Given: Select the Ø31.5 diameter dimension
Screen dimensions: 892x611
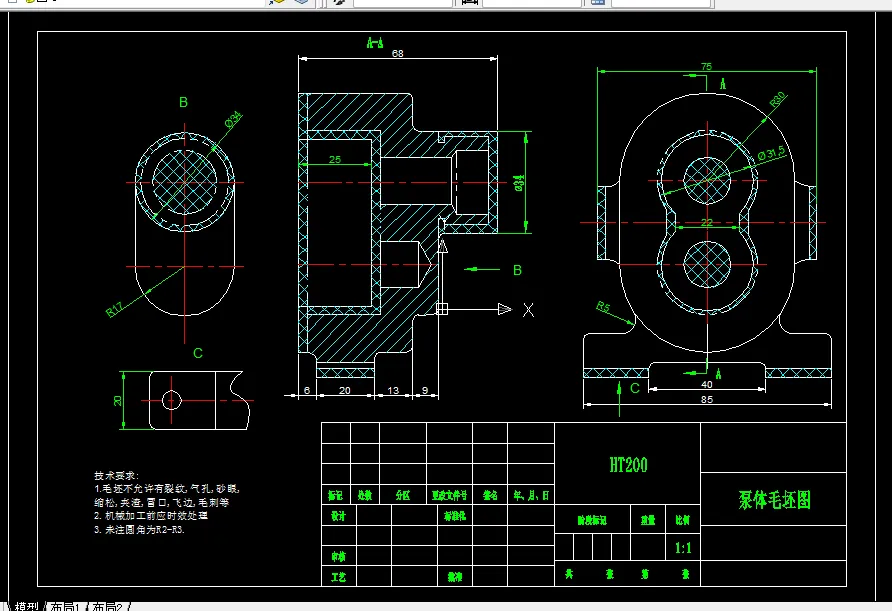Looking at the screenshot, I should pos(772,152).
